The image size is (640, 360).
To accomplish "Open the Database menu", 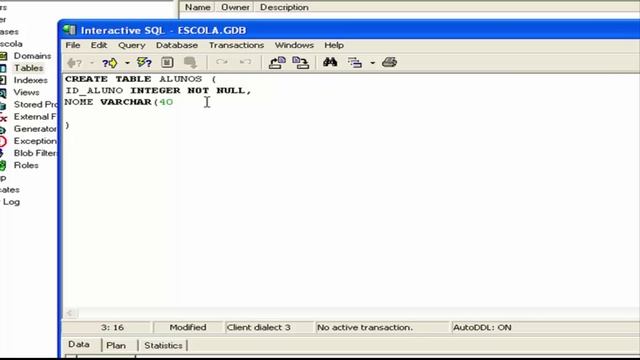I will (x=177, y=45).
